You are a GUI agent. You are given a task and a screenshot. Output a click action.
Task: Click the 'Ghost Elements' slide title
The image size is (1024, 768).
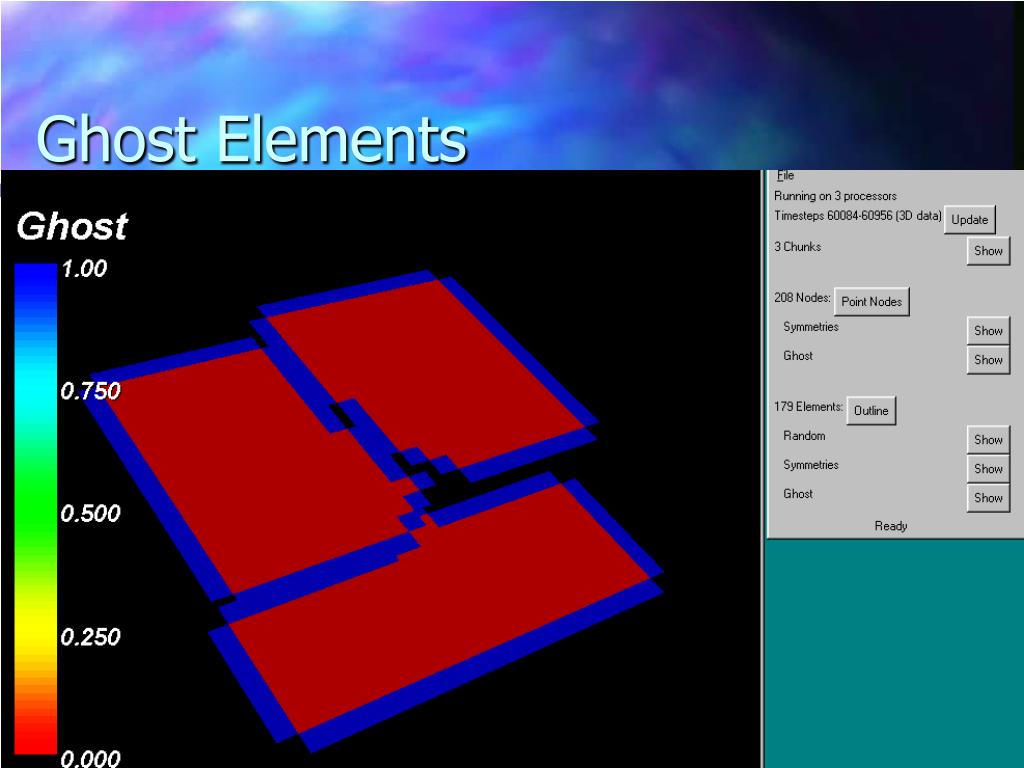point(252,139)
